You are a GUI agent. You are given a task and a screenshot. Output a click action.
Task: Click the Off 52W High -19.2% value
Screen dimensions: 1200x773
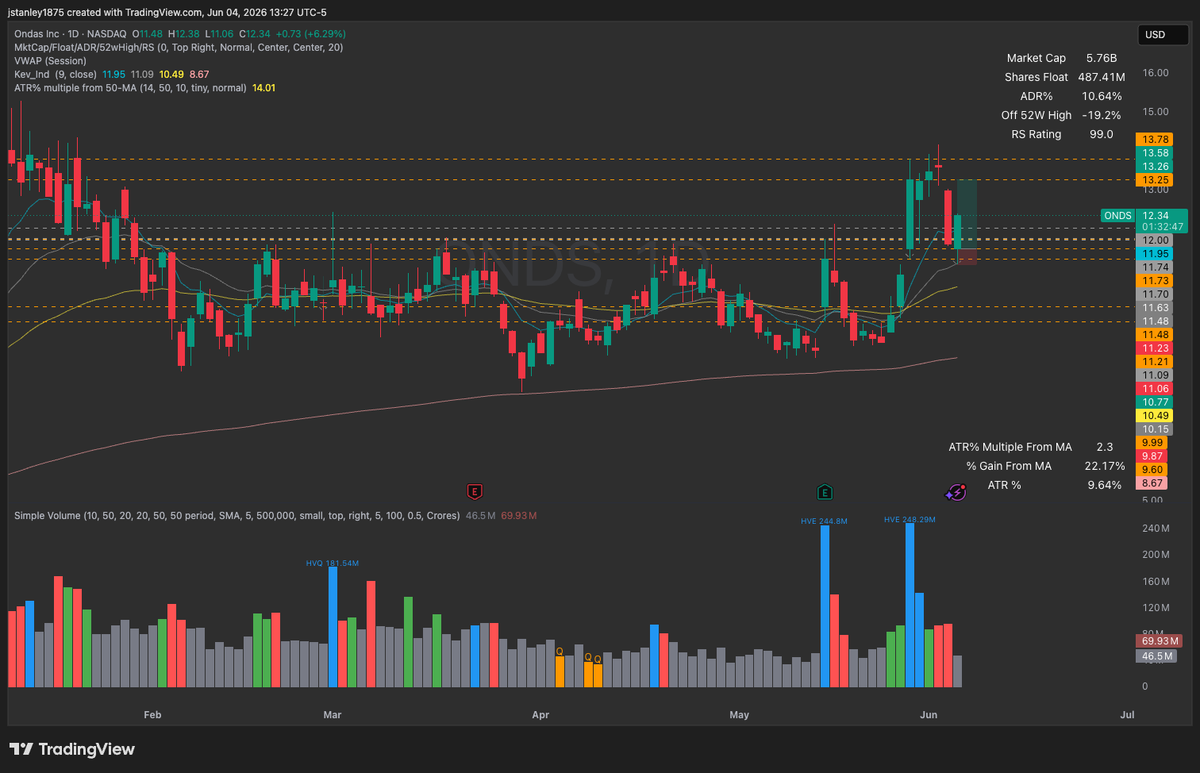coord(1102,115)
